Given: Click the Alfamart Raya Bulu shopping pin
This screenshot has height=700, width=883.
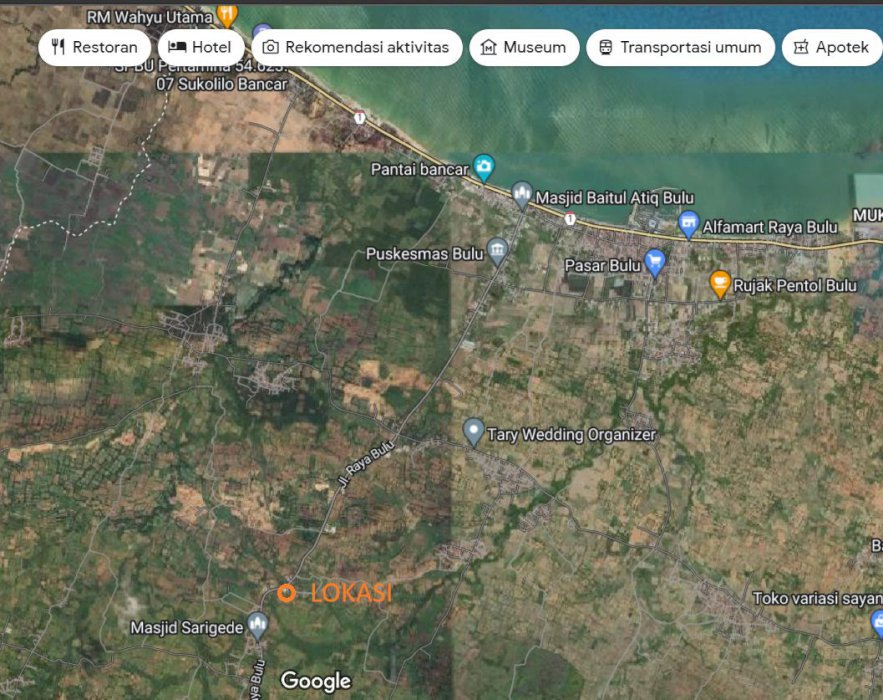Looking at the screenshot, I should click(x=687, y=224).
